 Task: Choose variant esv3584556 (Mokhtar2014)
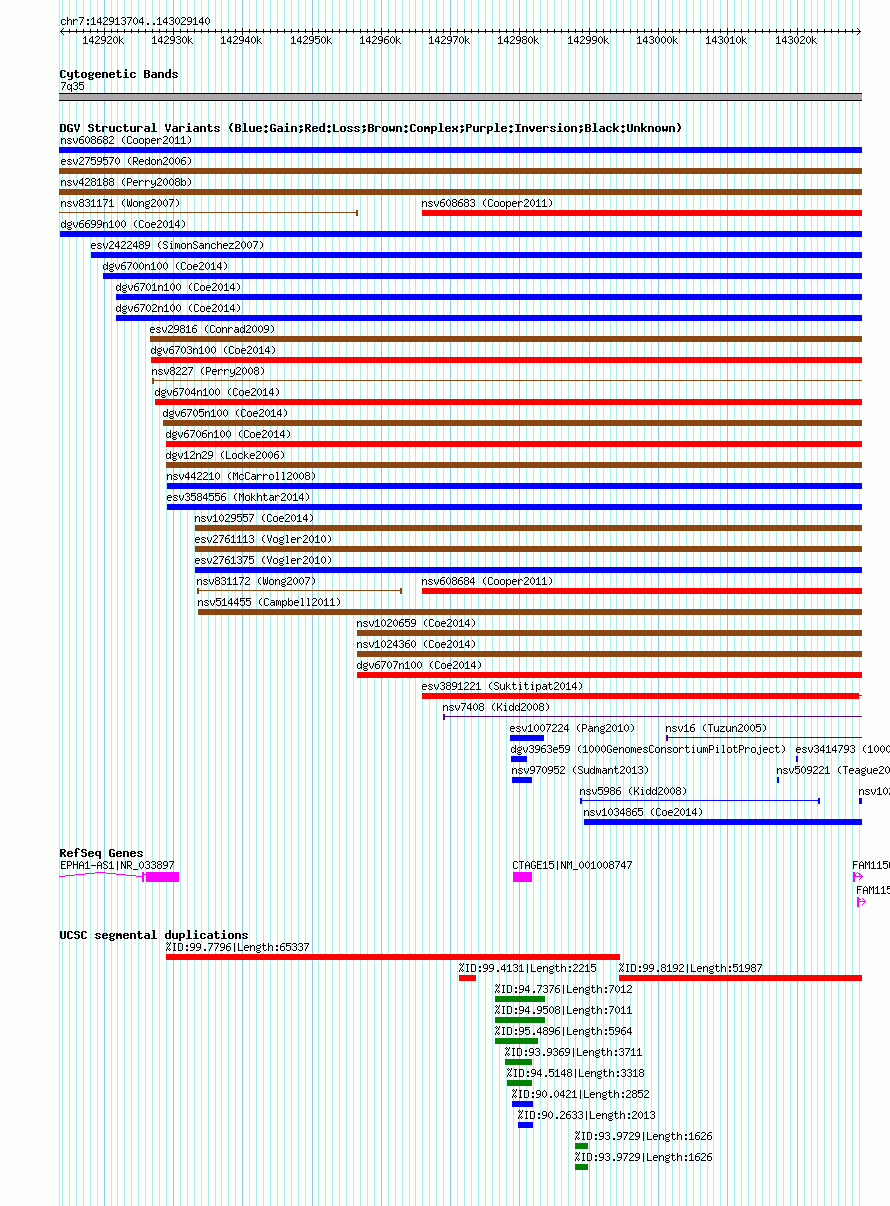click(x=238, y=497)
